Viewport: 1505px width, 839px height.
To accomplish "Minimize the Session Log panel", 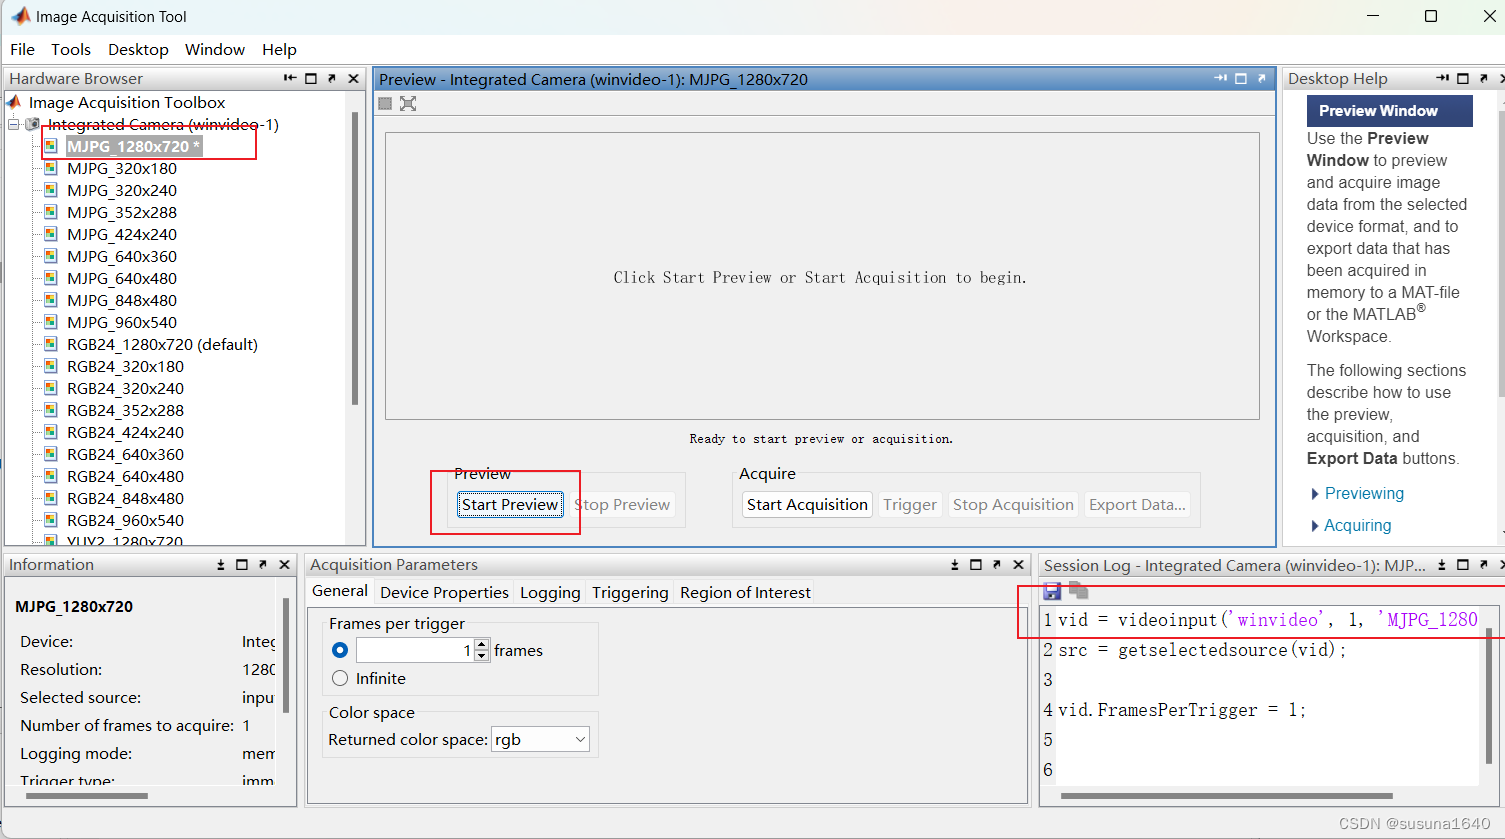I will click(1442, 565).
